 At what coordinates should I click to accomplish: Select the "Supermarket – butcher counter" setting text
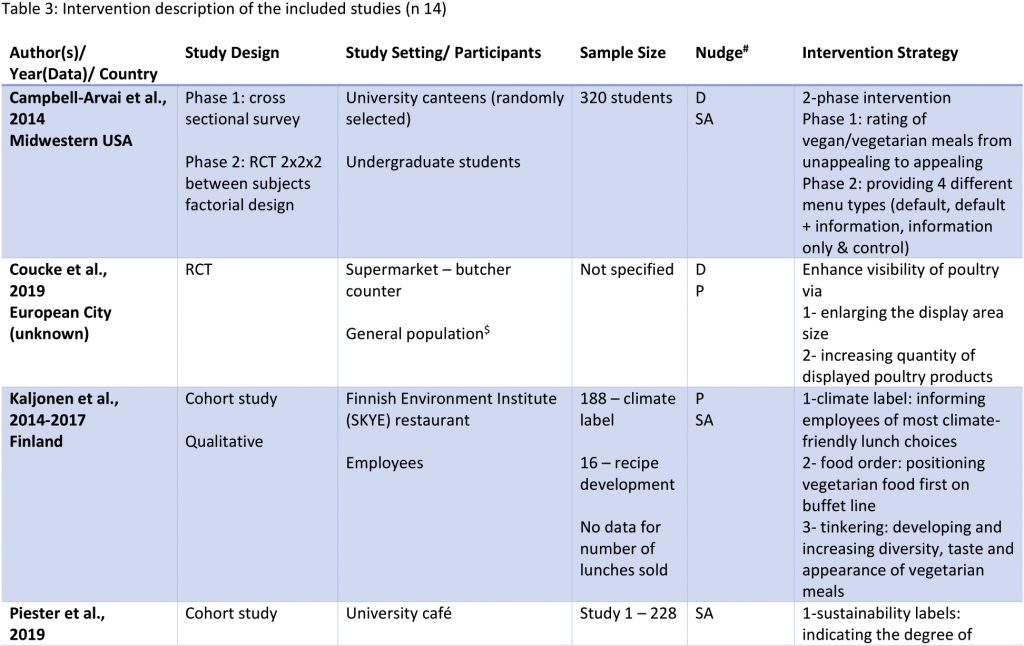pos(439,280)
